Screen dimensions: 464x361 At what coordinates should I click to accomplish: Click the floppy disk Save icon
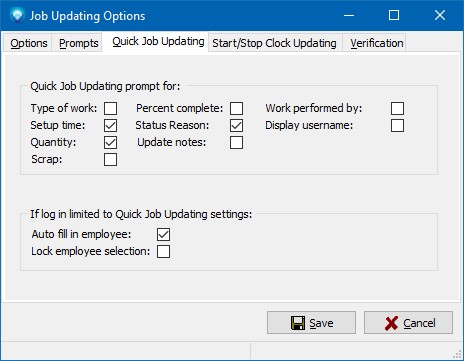[298, 323]
